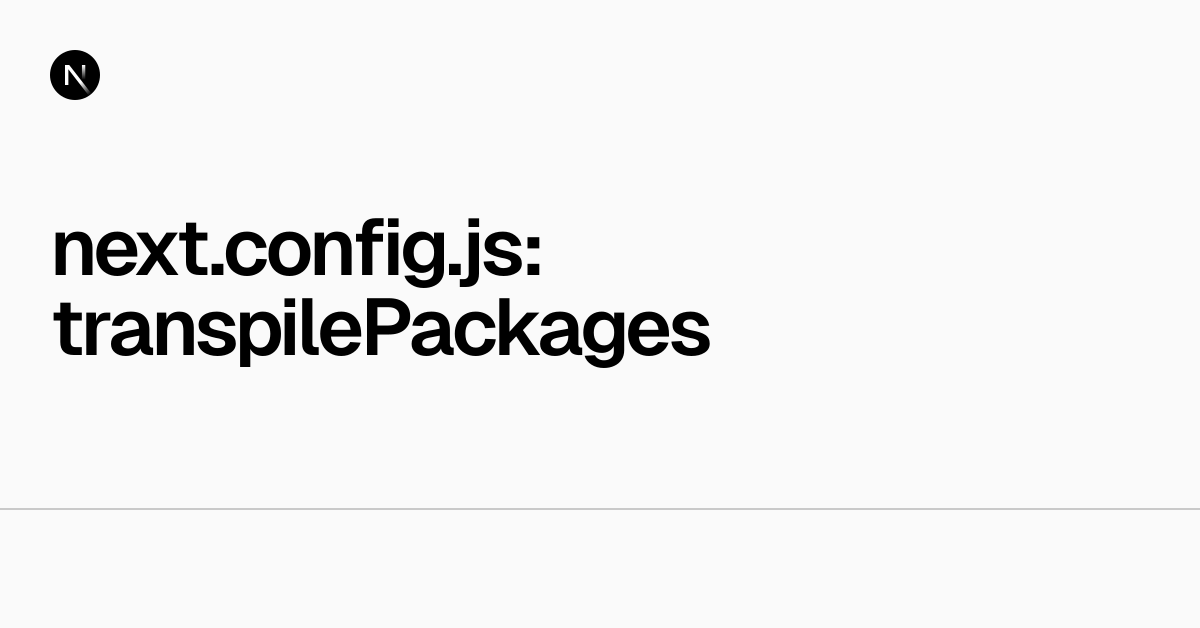The width and height of the screenshot is (1200, 628).
Task: Select the "transpilePackages" heading text
Action: tap(381, 329)
